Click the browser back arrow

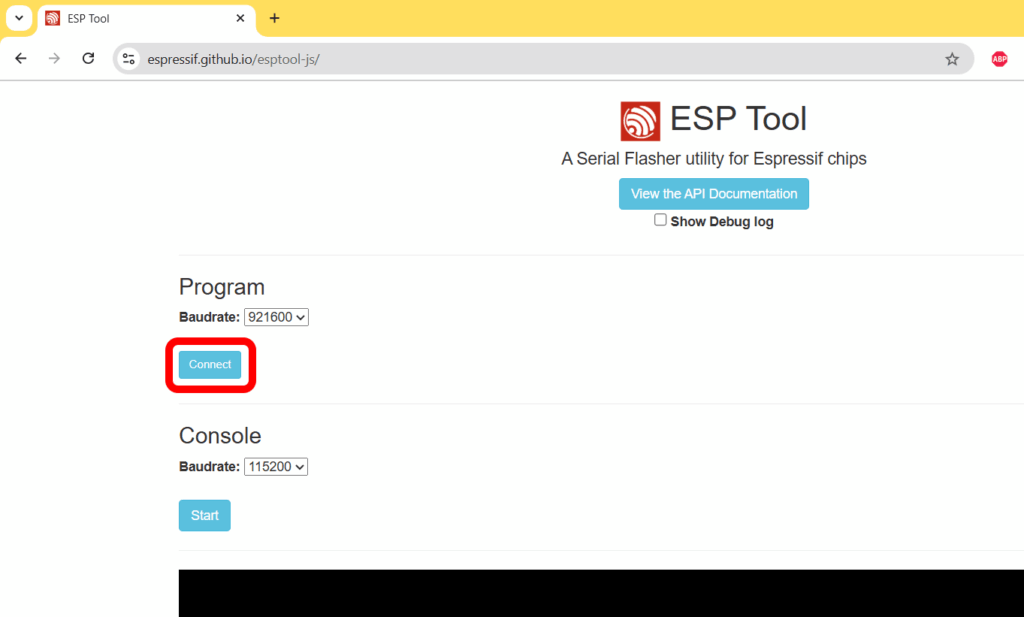(21, 59)
